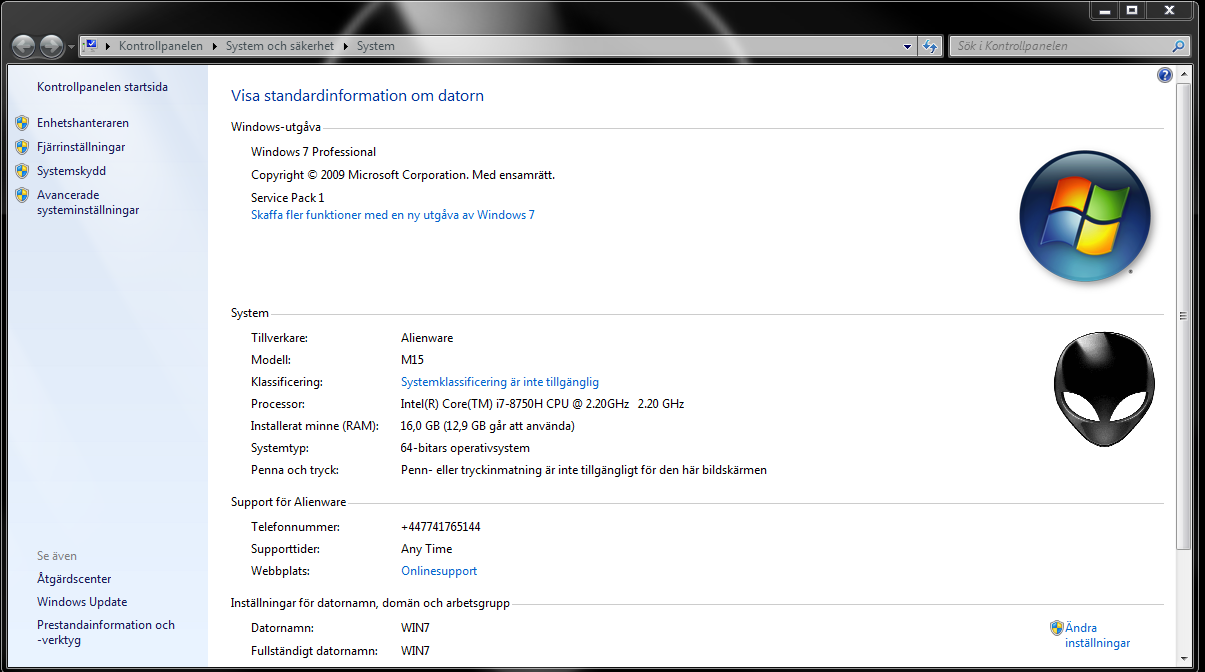The image size is (1205, 672).
Task: Select the Windows 7 Professional text
Action: coord(314,152)
